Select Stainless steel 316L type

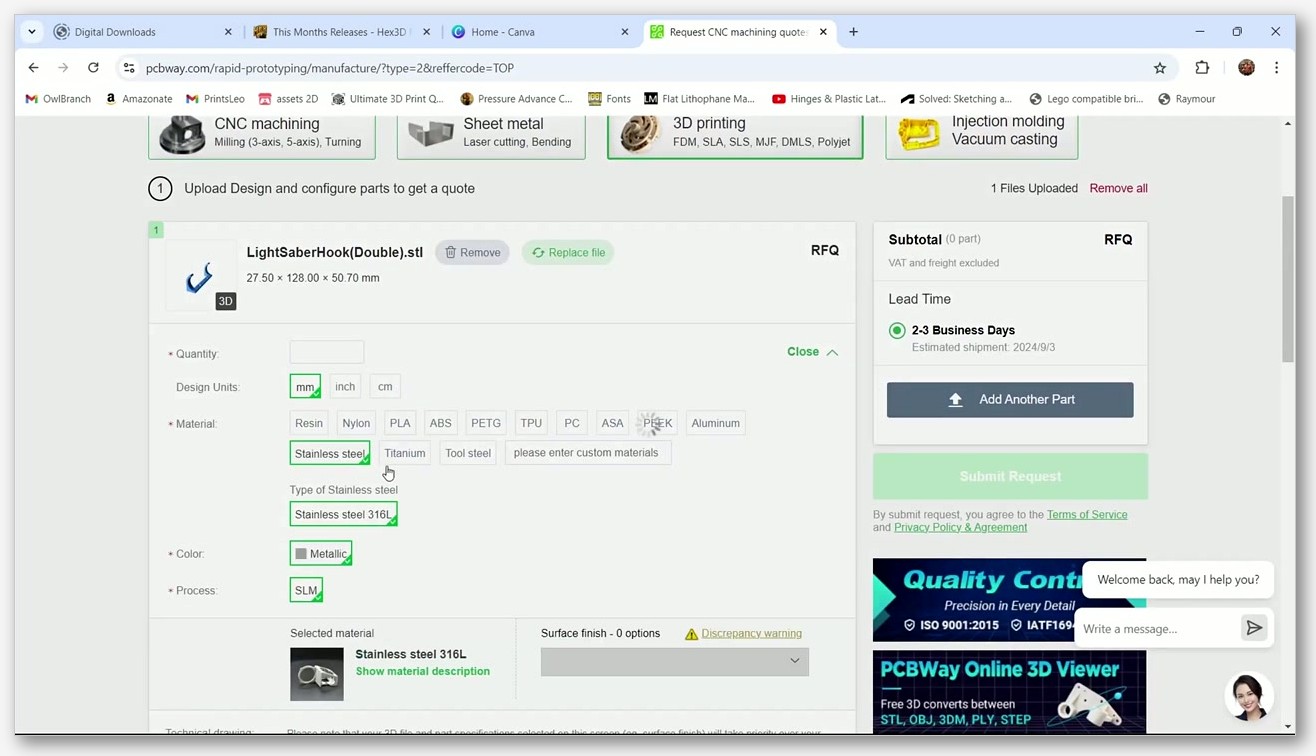[x=343, y=514]
